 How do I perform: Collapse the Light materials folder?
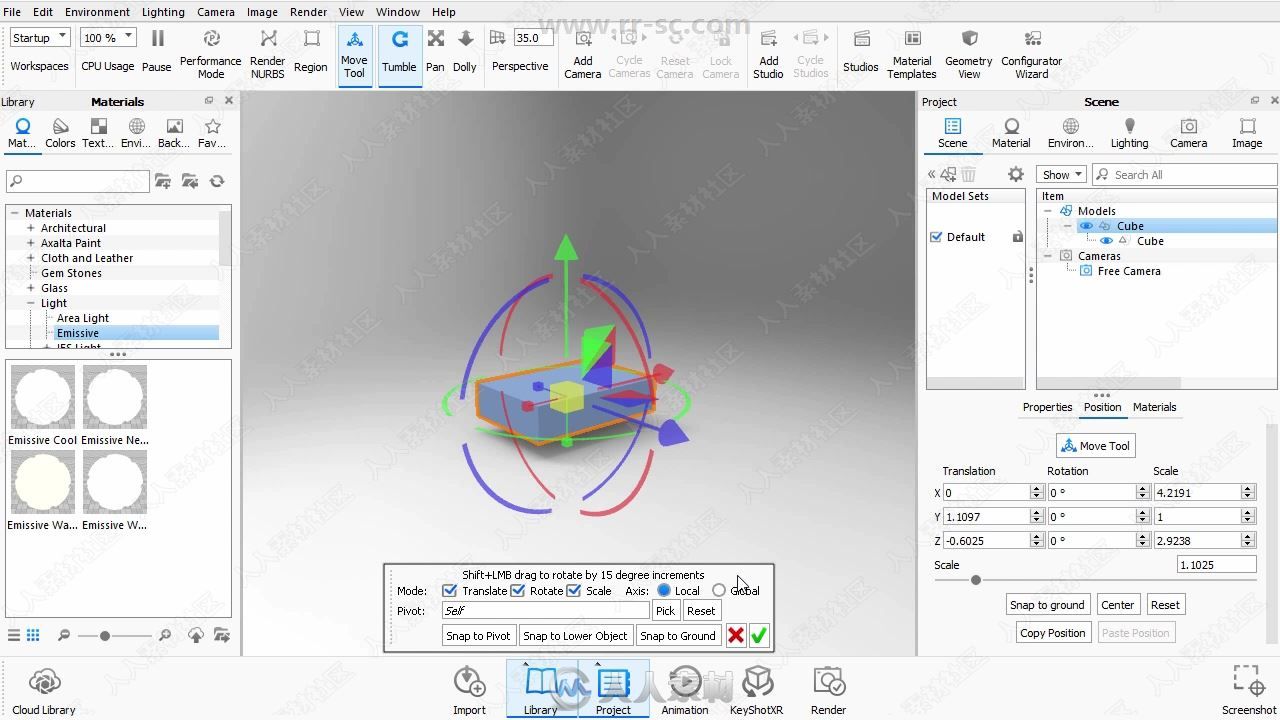[31, 303]
